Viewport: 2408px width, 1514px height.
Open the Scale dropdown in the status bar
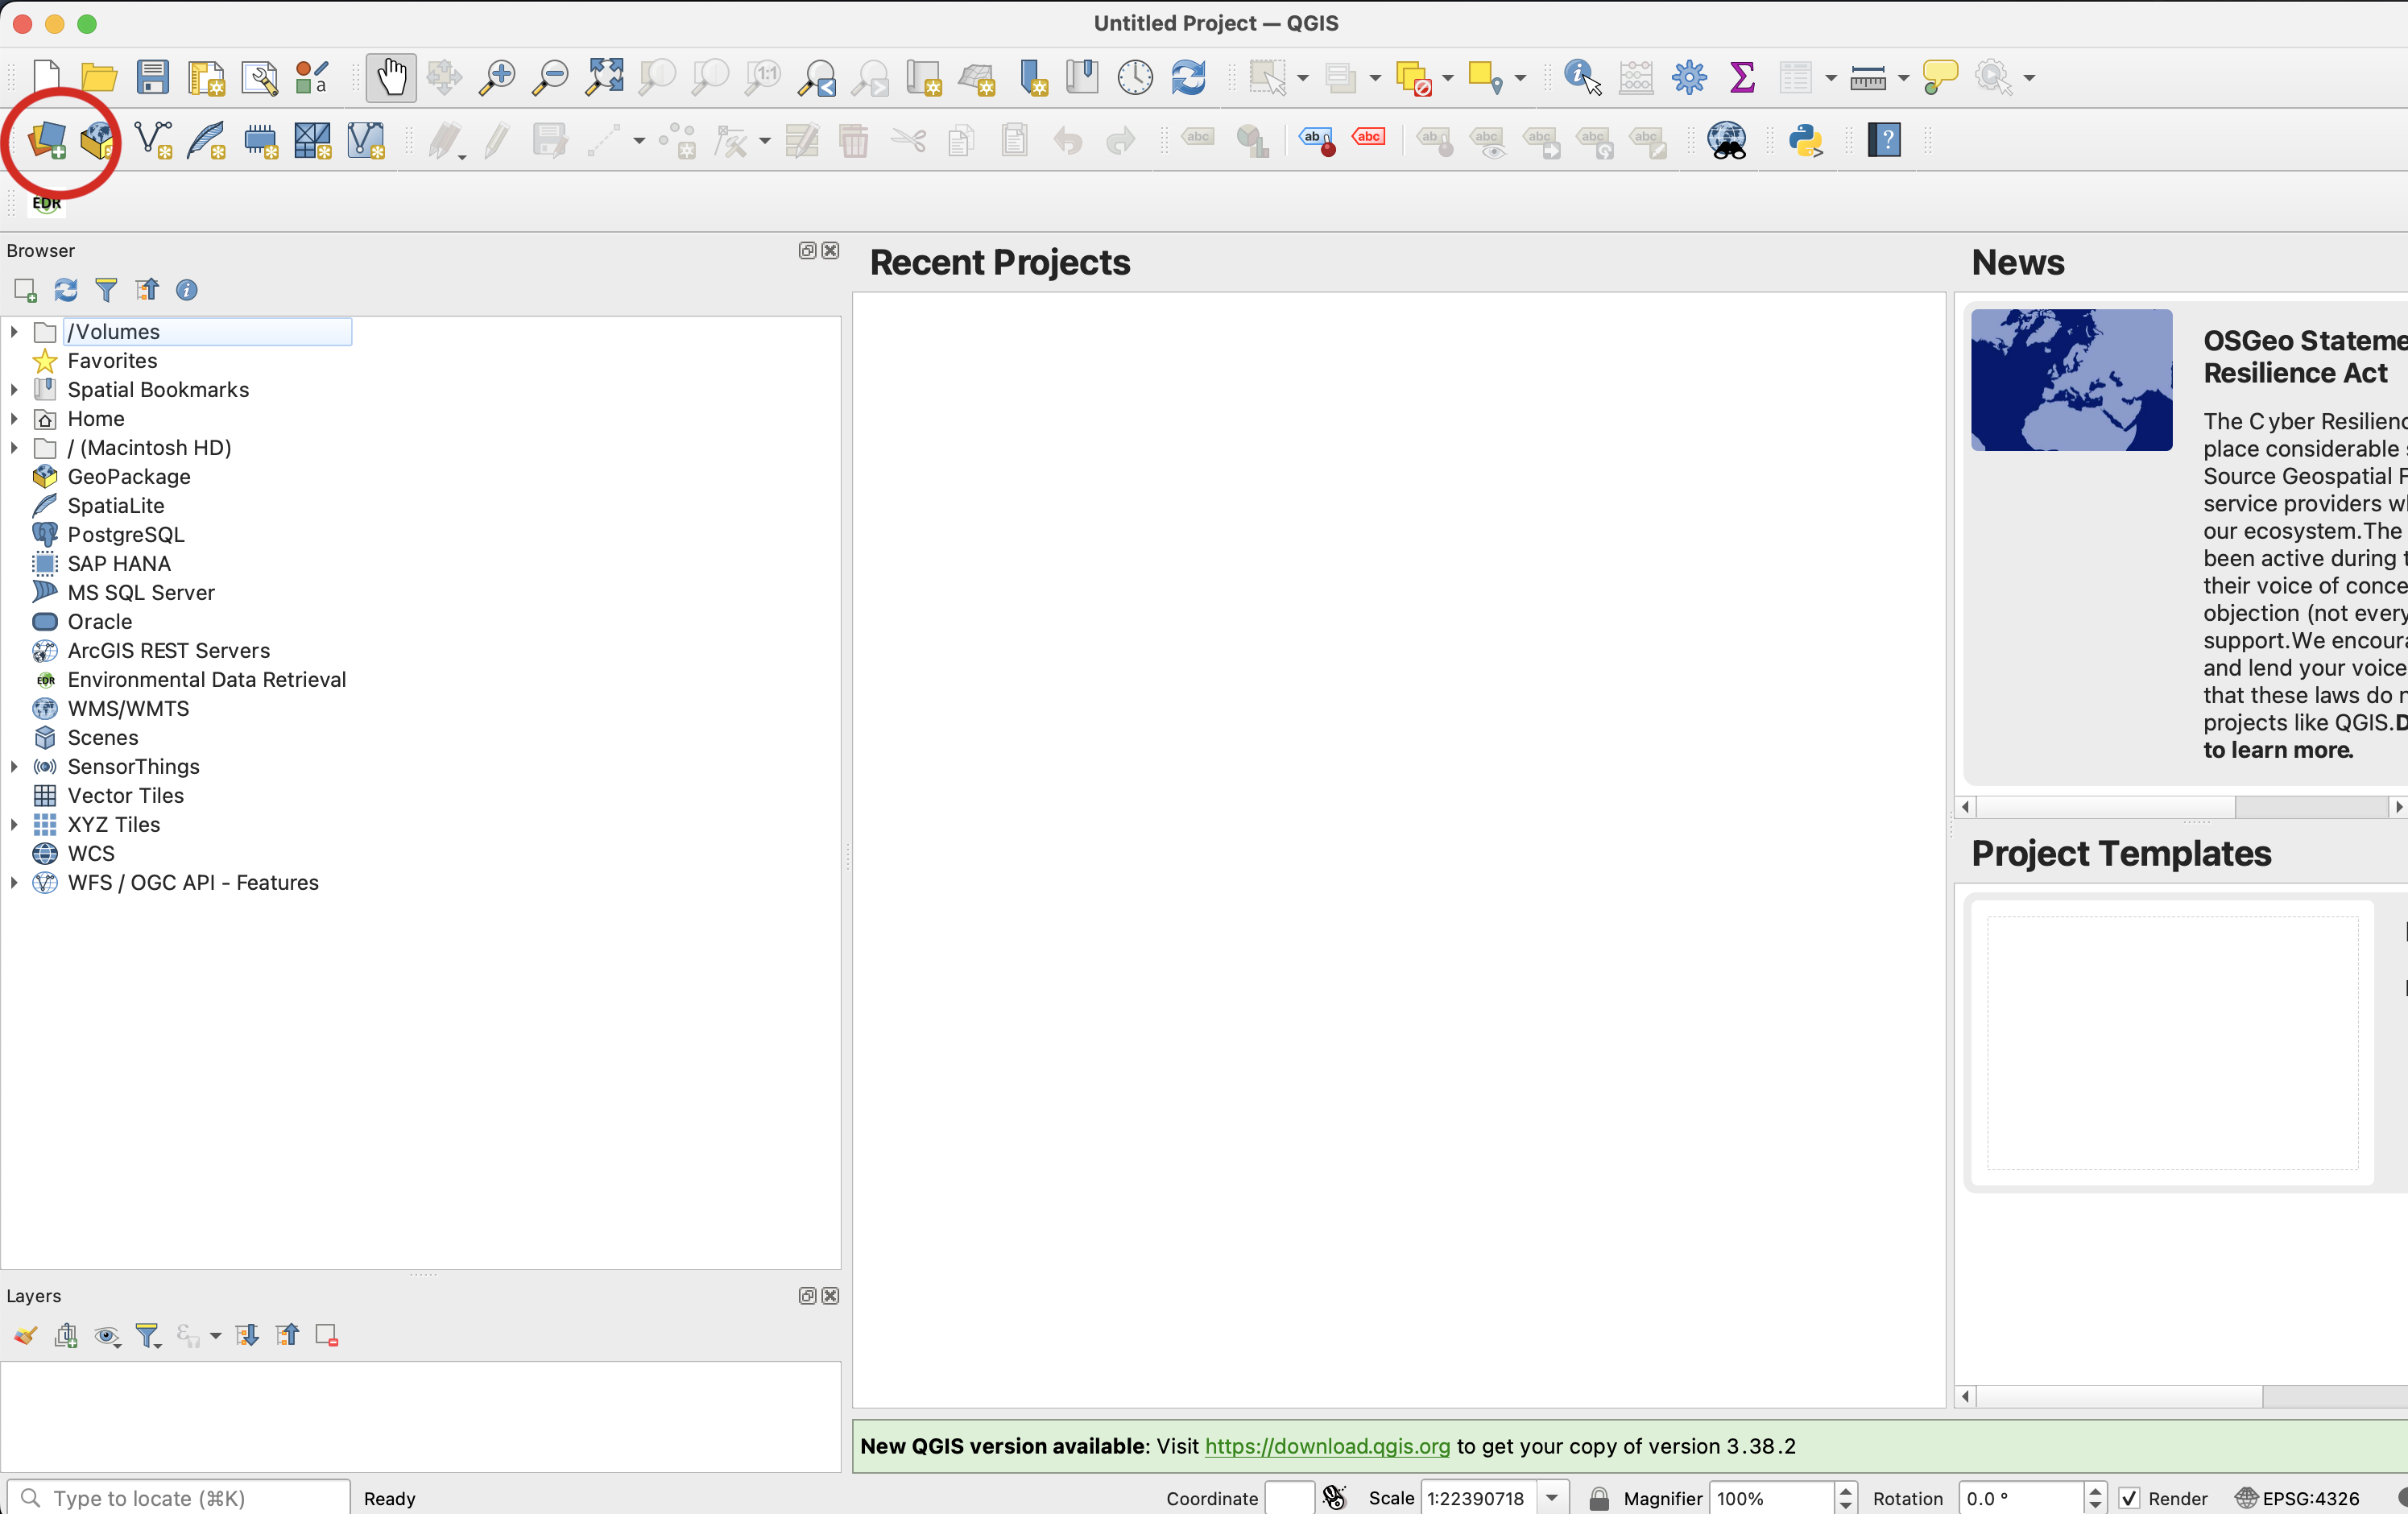tap(1552, 1498)
